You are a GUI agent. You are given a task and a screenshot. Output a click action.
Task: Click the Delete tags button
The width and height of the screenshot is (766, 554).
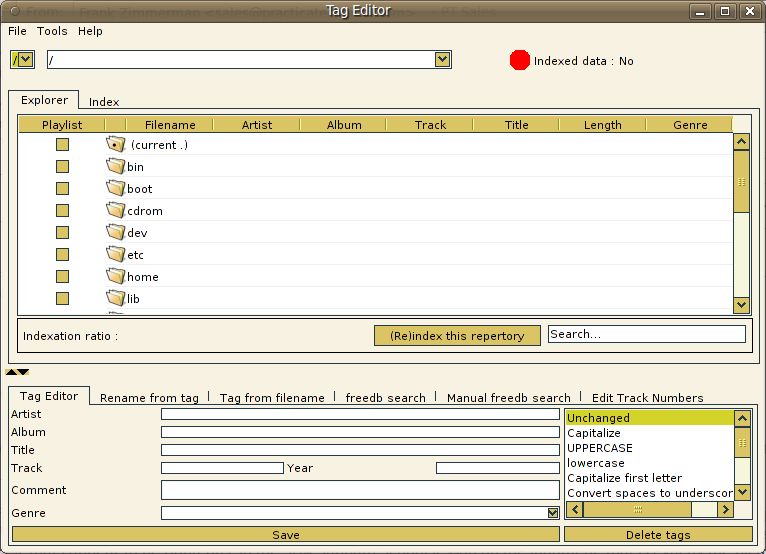658,534
